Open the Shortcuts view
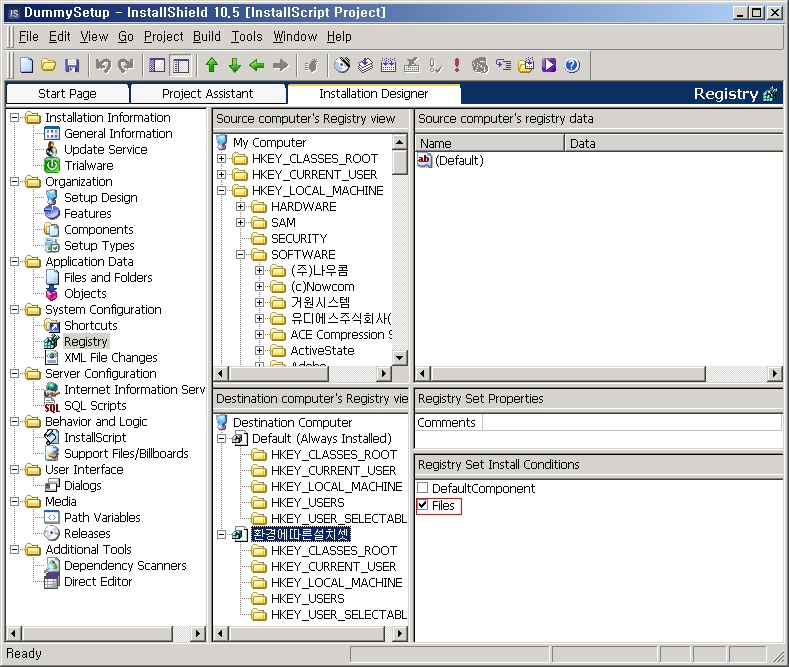Viewport: 789px width, 667px height. [91, 325]
